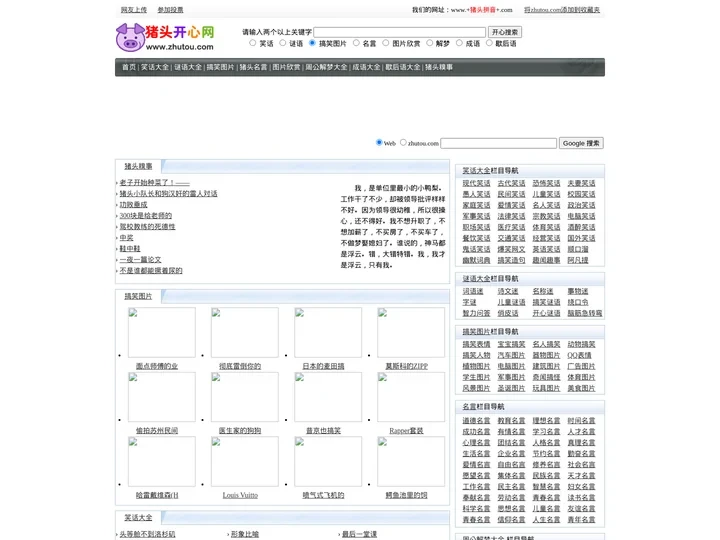Open thumbnail above 面点师傅的业 caption
720x540 pixels.
tap(162, 332)
